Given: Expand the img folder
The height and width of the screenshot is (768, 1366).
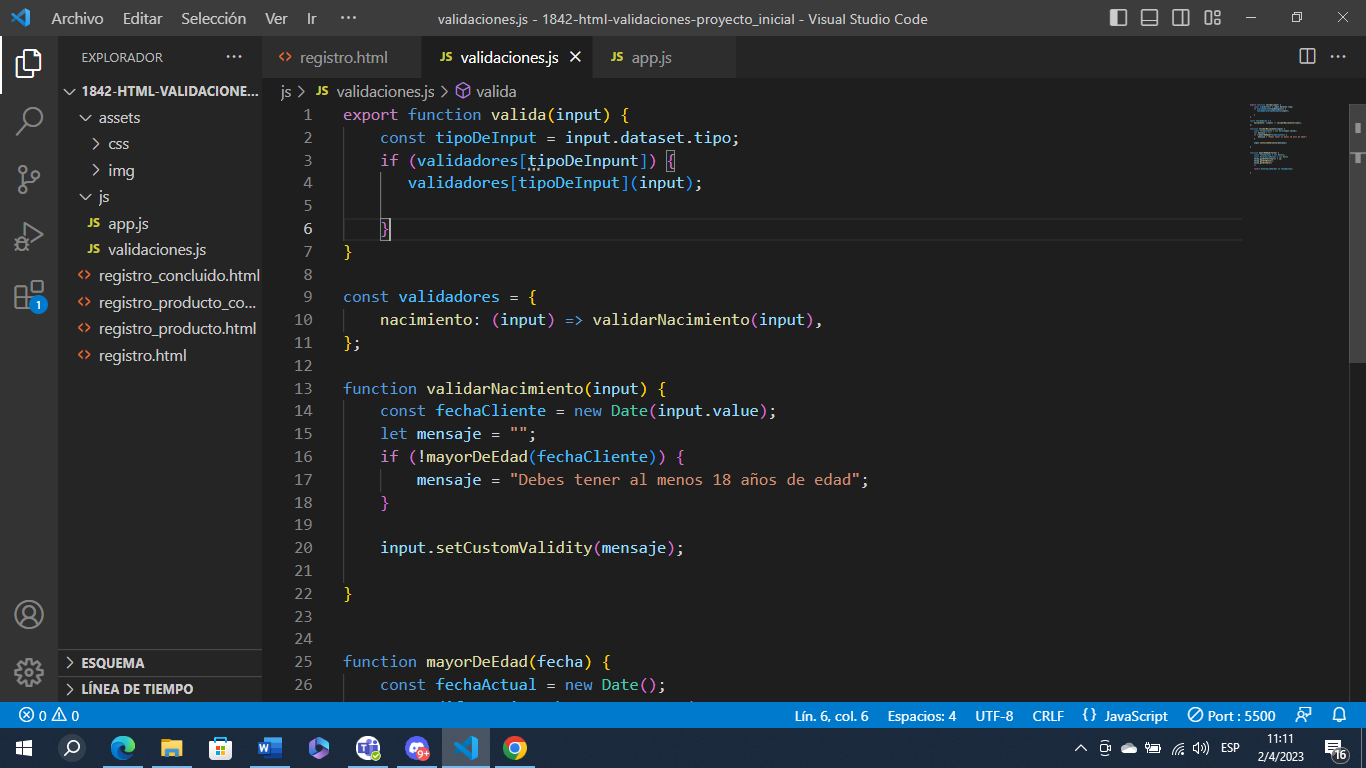Looking at the screenshot, I should coord(160,171).
